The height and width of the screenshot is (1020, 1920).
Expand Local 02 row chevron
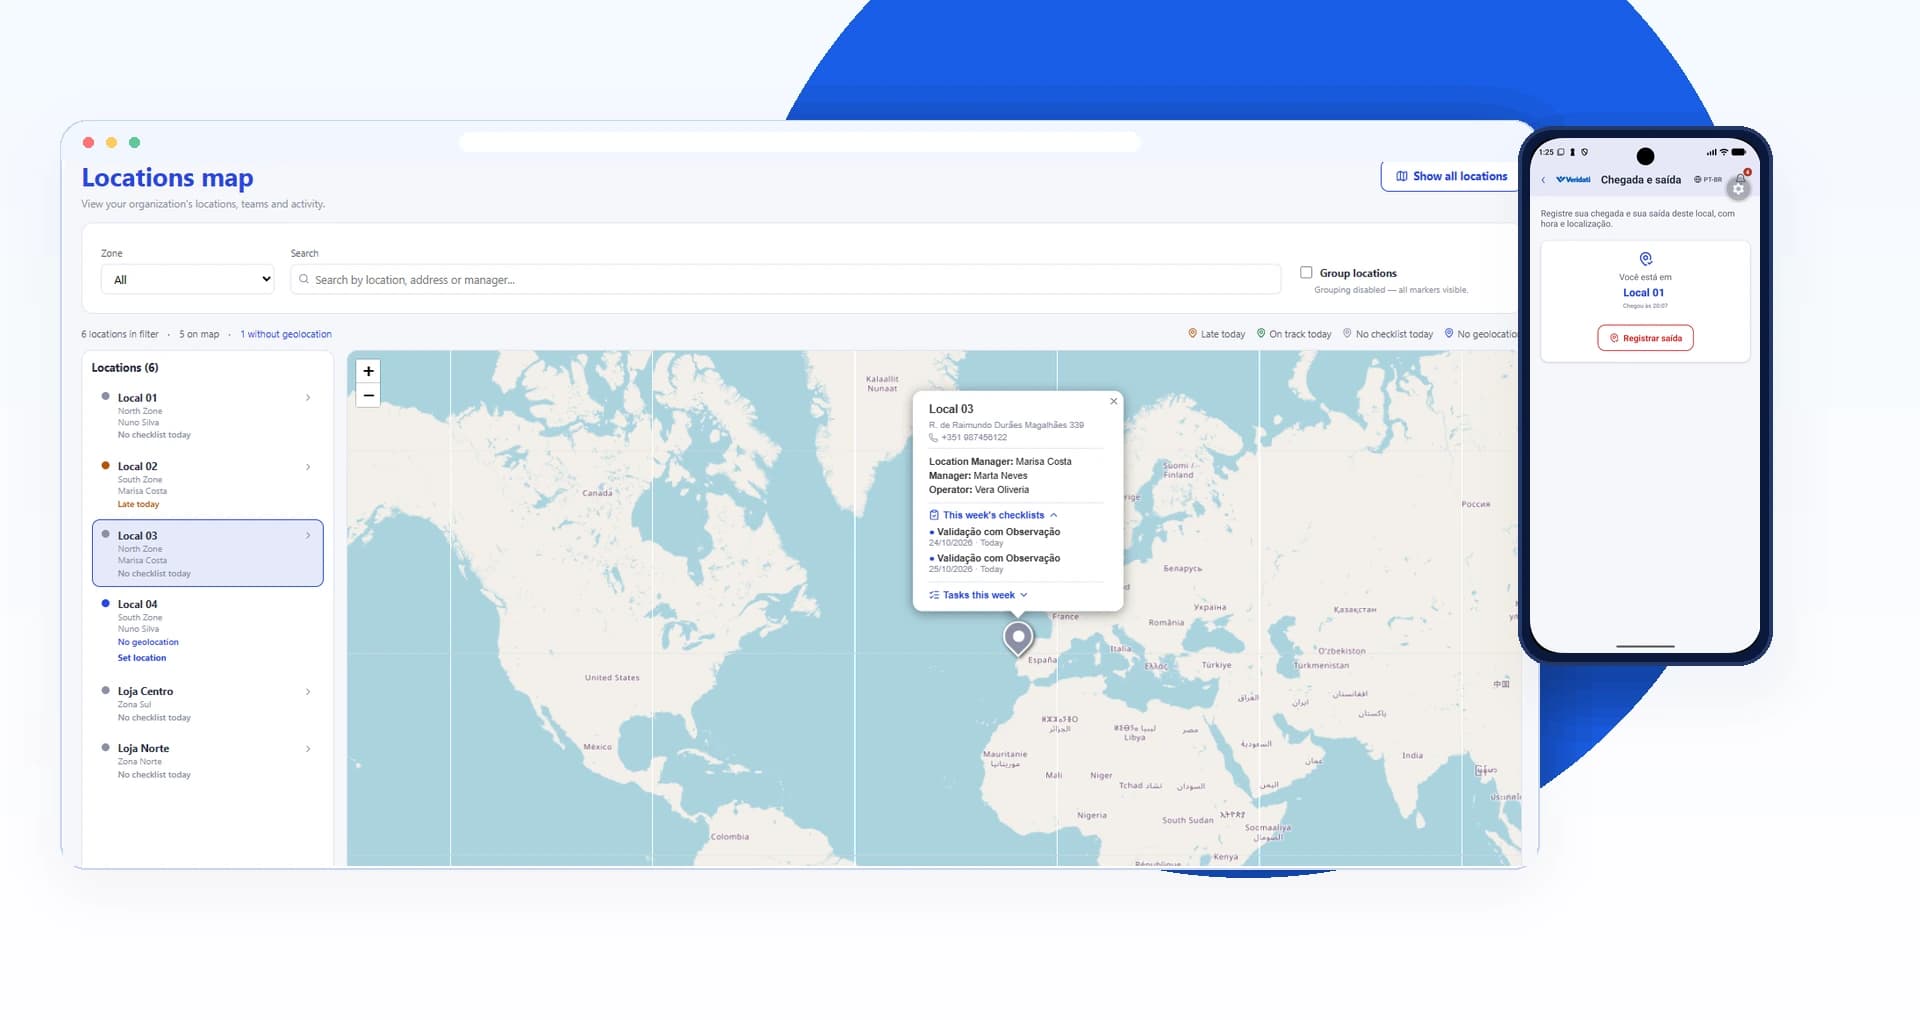[307, 467]
